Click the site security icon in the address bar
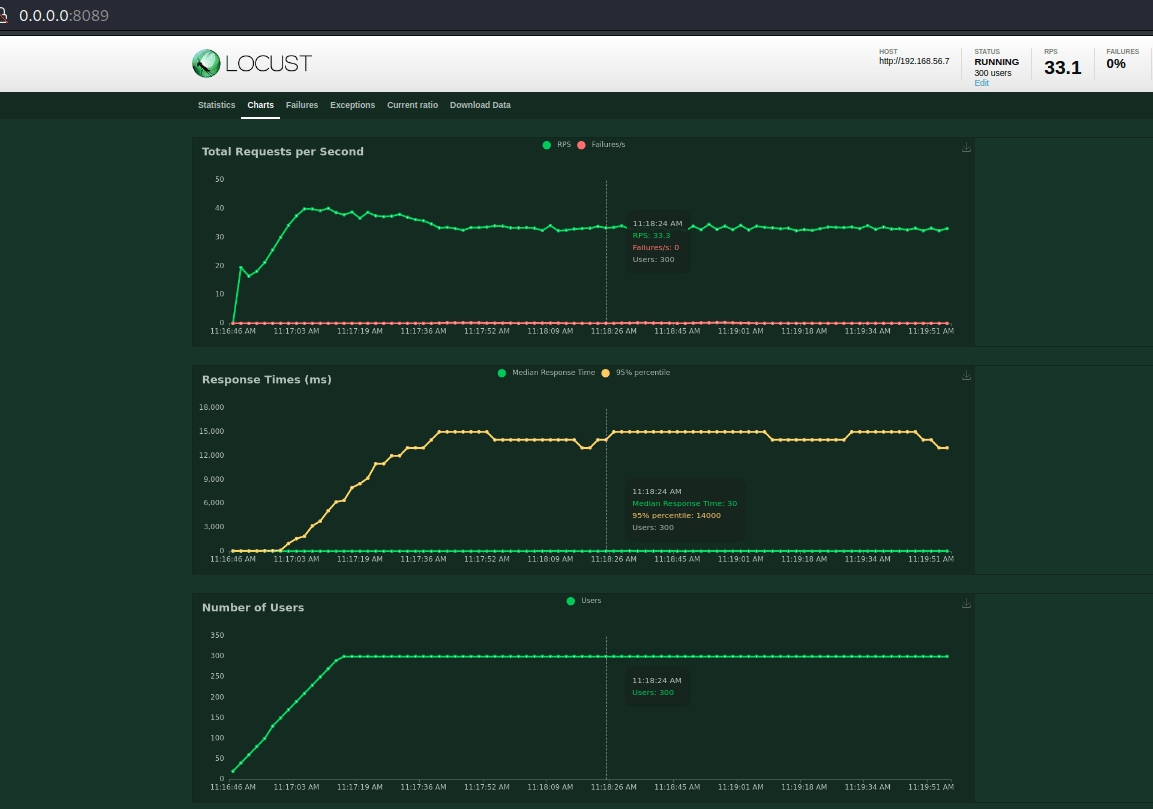 coord(5,16)
